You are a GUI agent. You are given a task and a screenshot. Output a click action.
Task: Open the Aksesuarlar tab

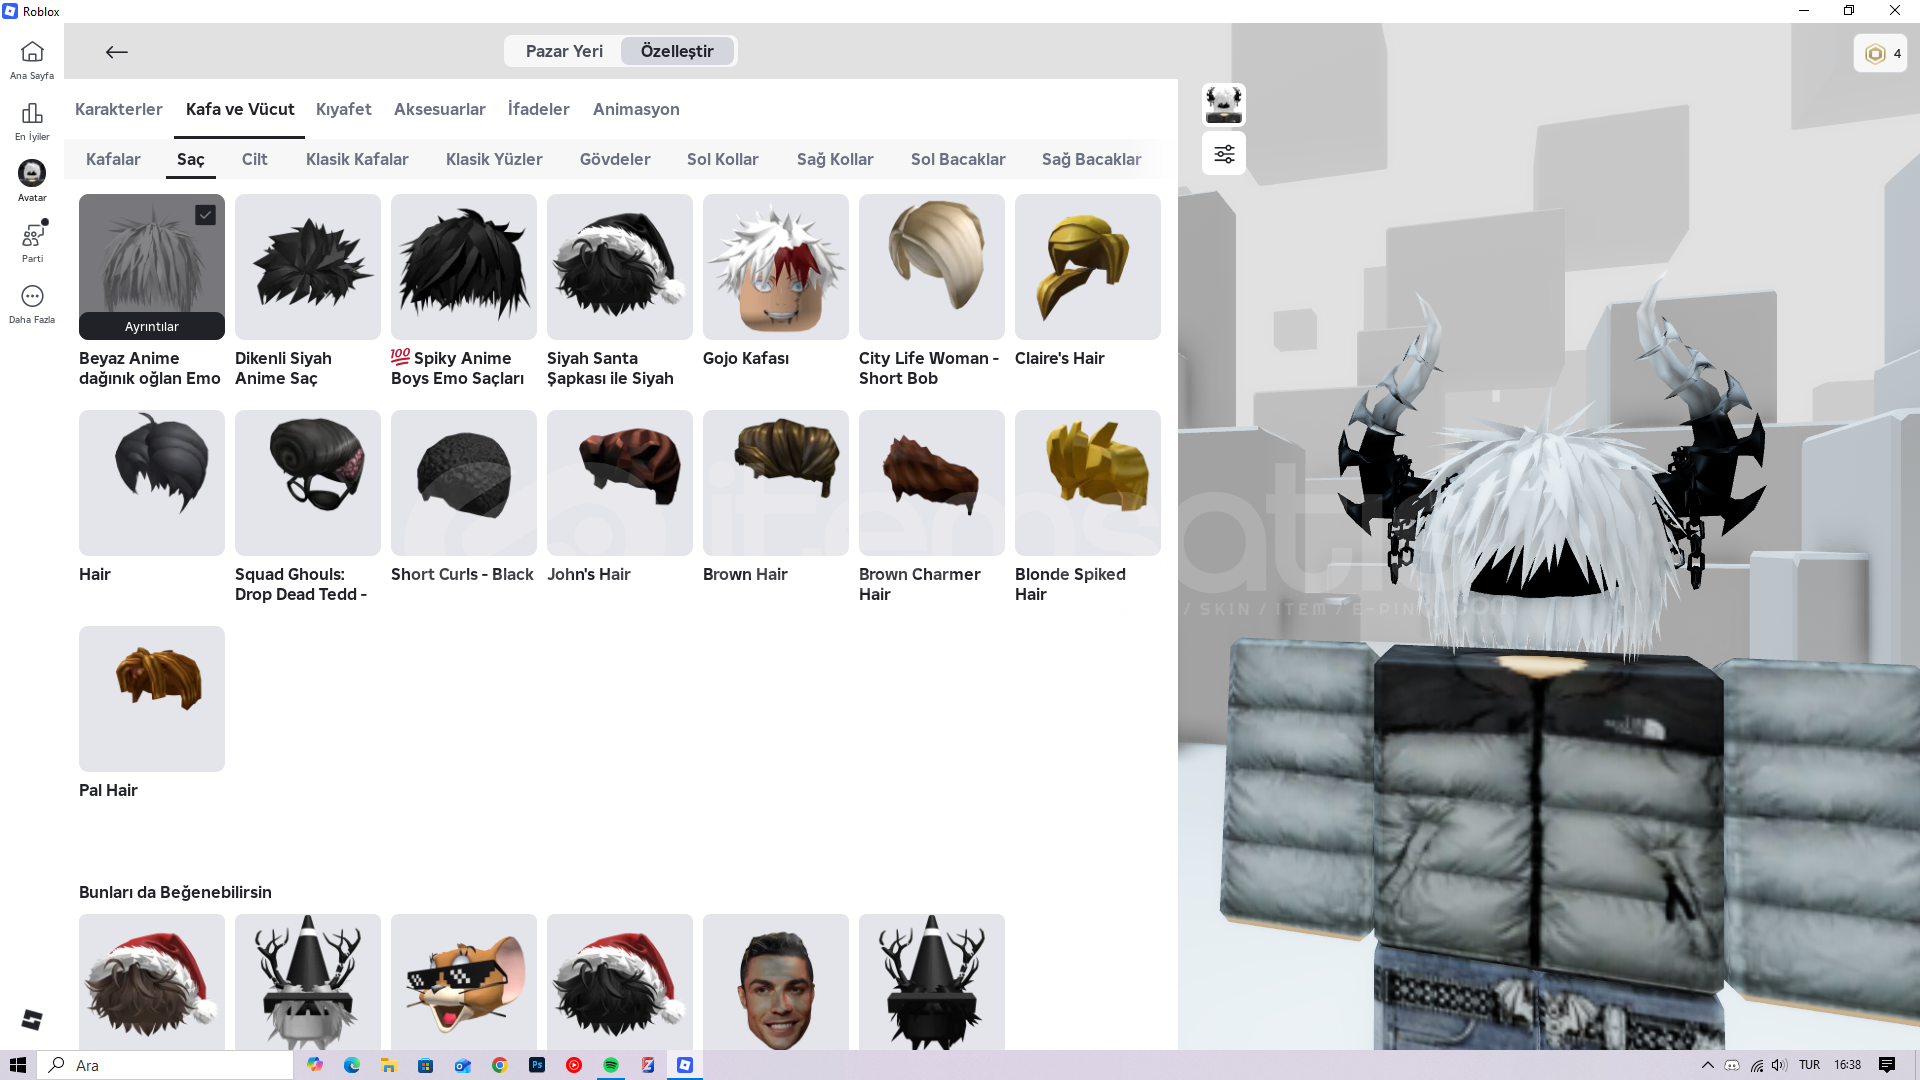pos(439,109)
